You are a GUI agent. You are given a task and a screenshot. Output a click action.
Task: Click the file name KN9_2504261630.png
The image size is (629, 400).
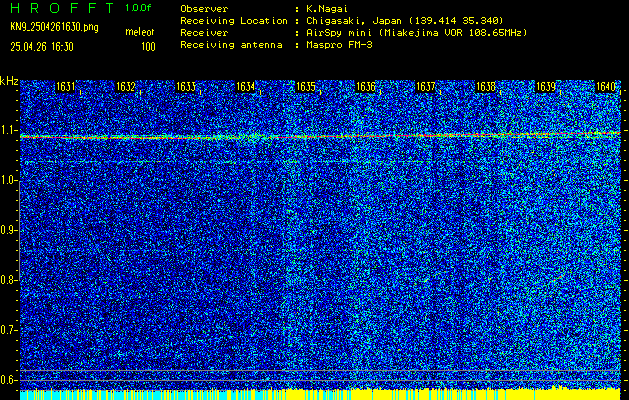tap(54, 27)
